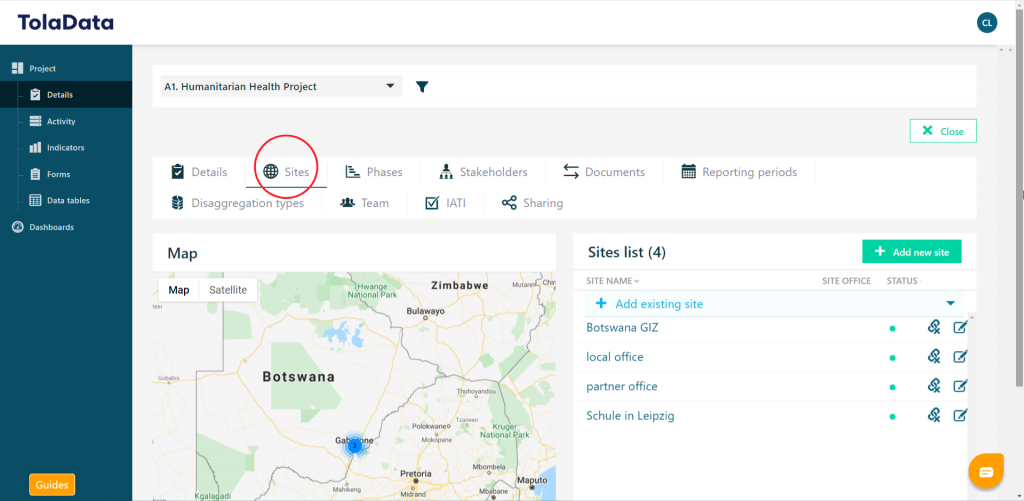Unlink the Botswana GIZ site

934,327
